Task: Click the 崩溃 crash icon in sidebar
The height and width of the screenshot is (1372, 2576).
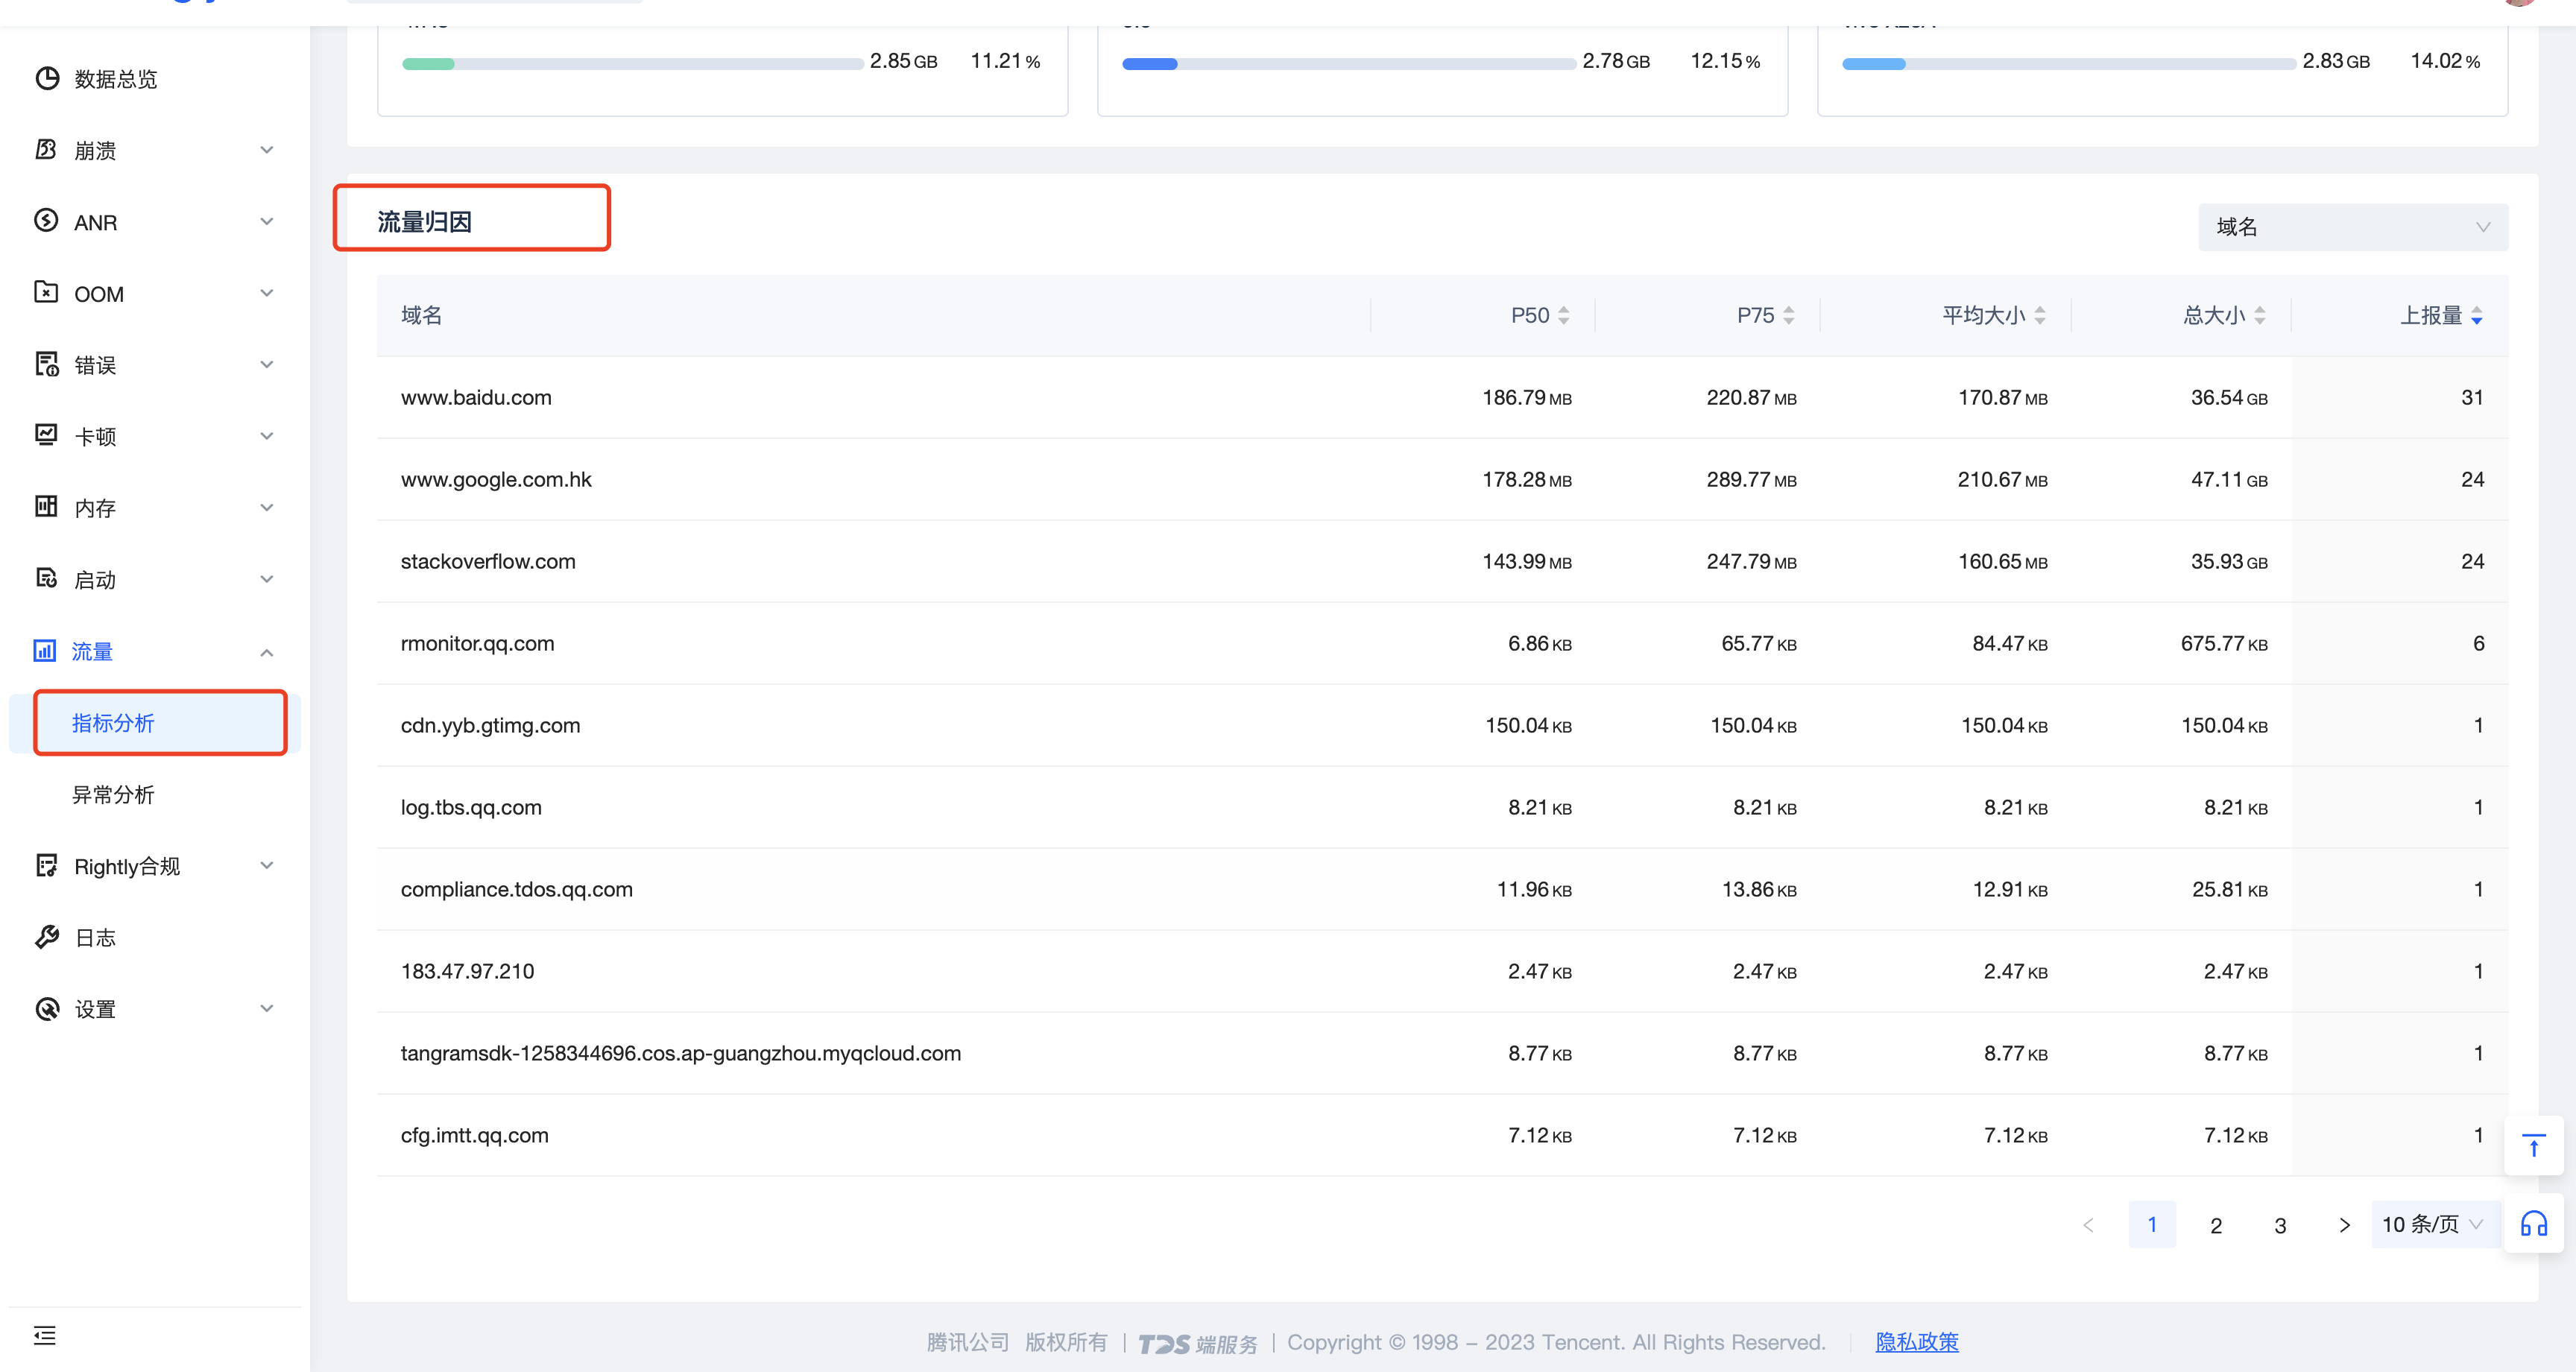Action: pos(46,150)
